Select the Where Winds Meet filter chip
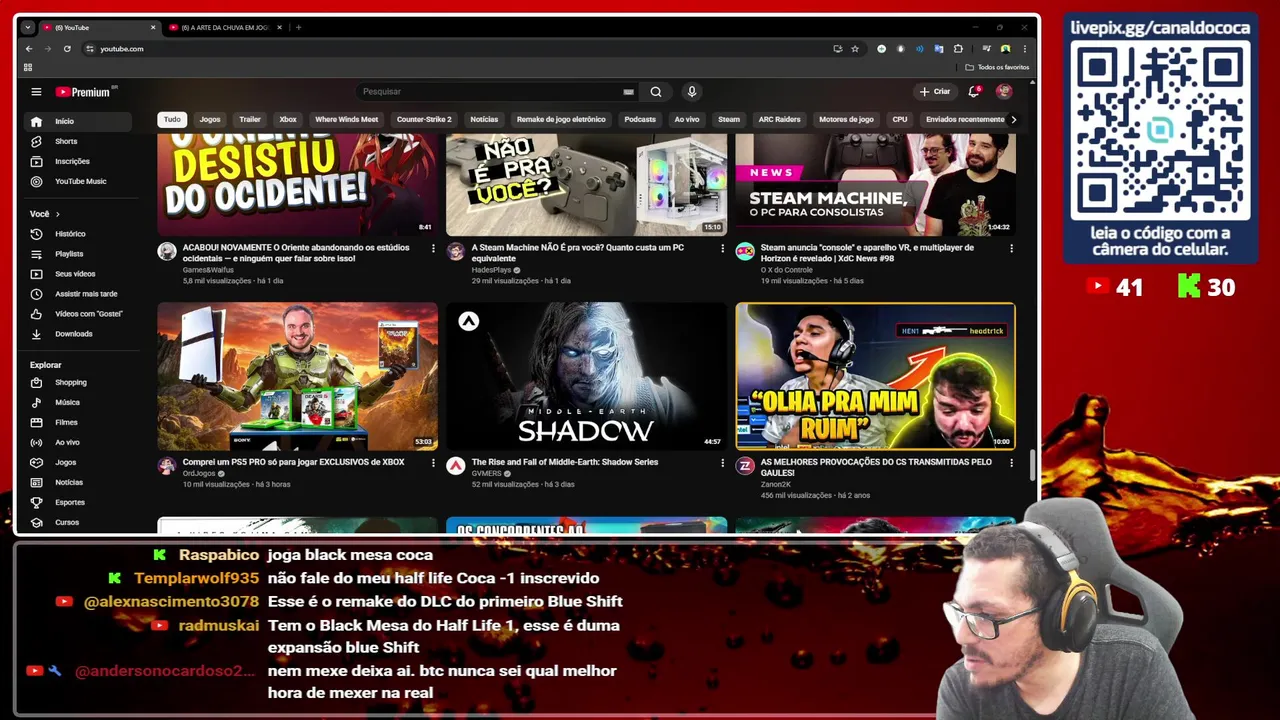The height and width of the screenshot is (720, 1280). pyautogui.click(x=346, y=119)
